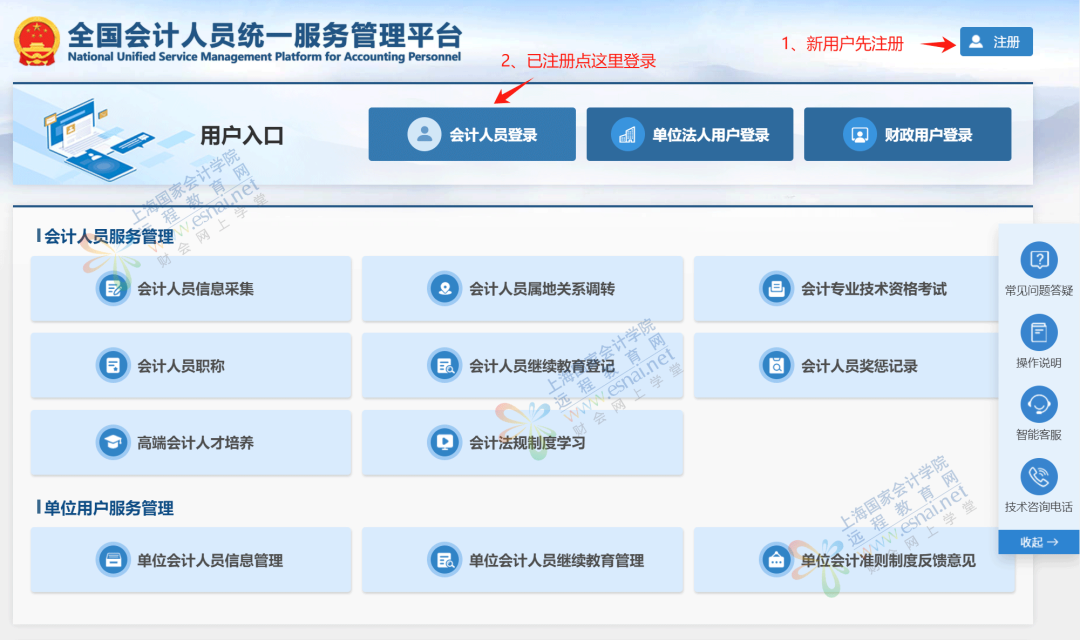Screen dimensions: 1080x640
Task: Open 会计人员奖惩记录 card
Action: (x=846, y=366)
